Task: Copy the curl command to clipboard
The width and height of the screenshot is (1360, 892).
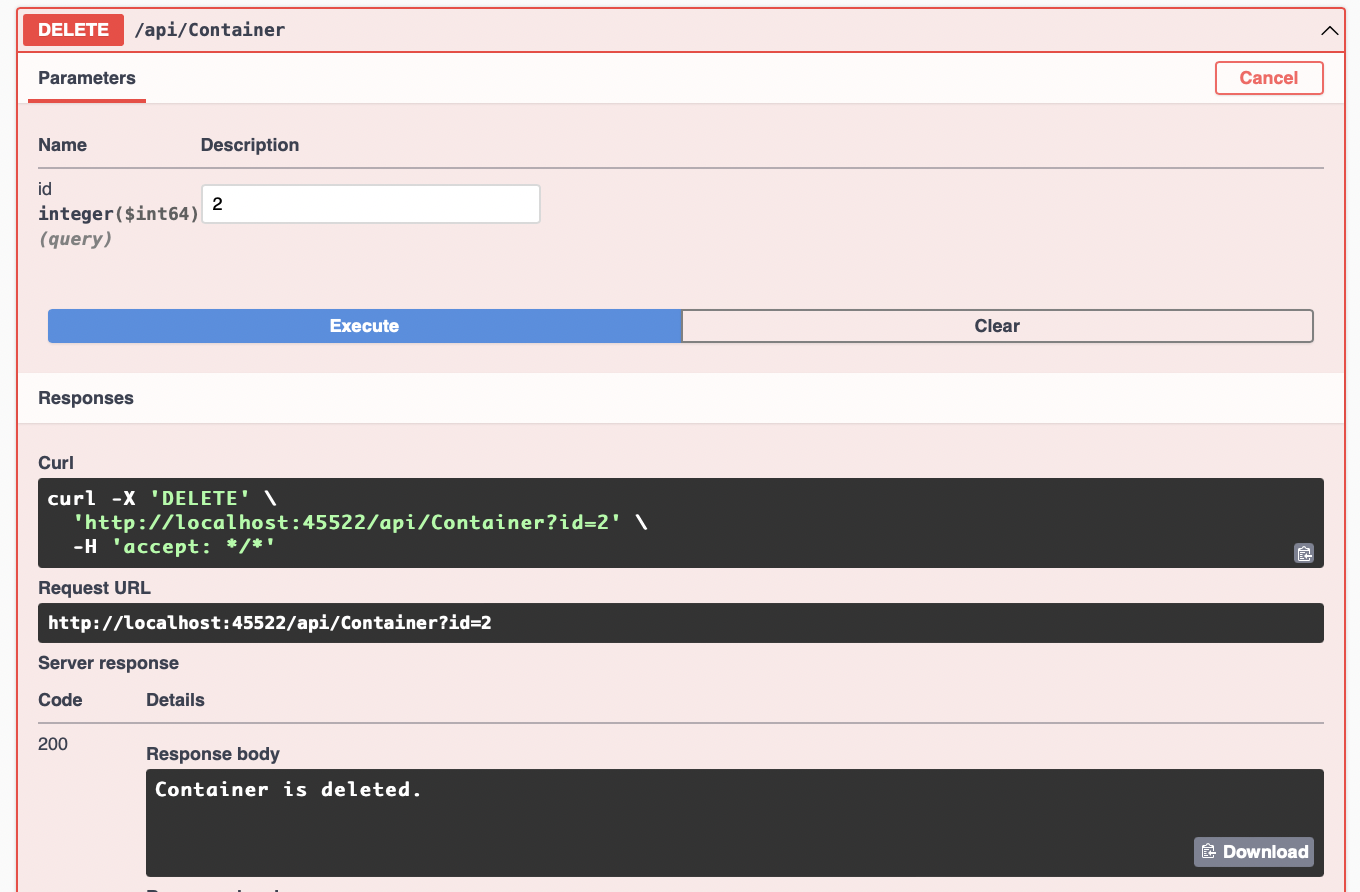Action: coord(1303,552)
